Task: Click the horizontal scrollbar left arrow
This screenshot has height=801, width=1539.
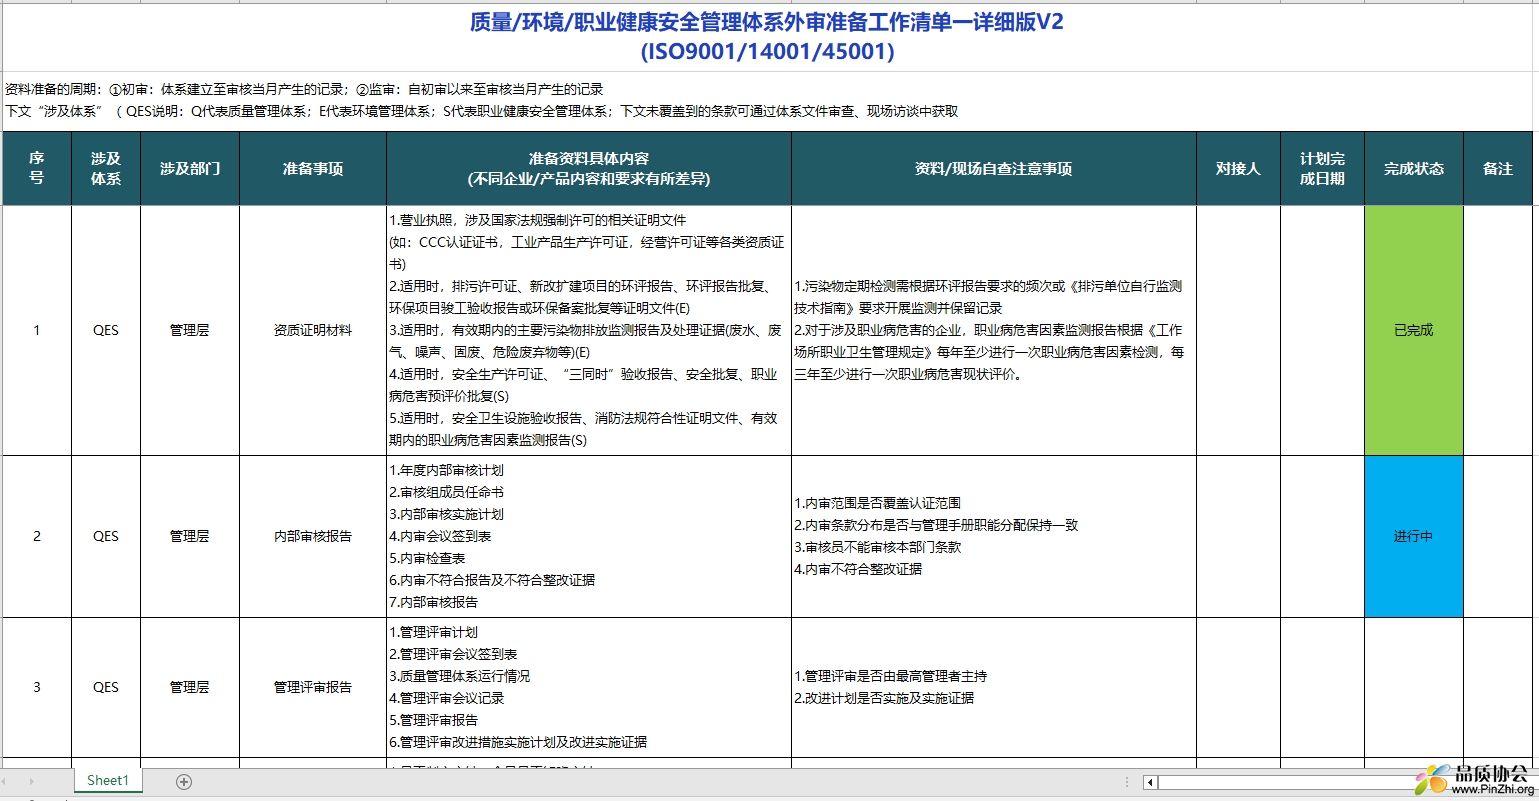Action: click(x=1151, y=782)
